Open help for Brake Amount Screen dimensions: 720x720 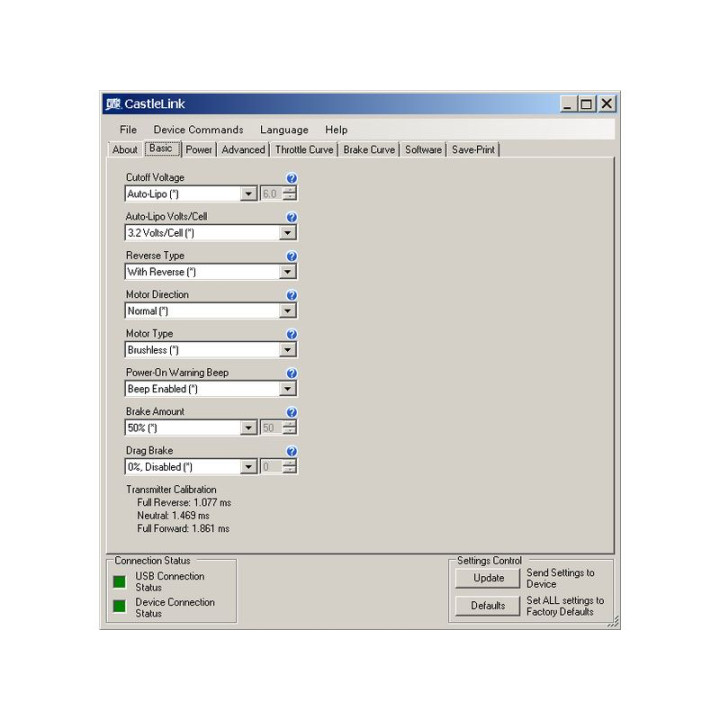pos(291,412)
